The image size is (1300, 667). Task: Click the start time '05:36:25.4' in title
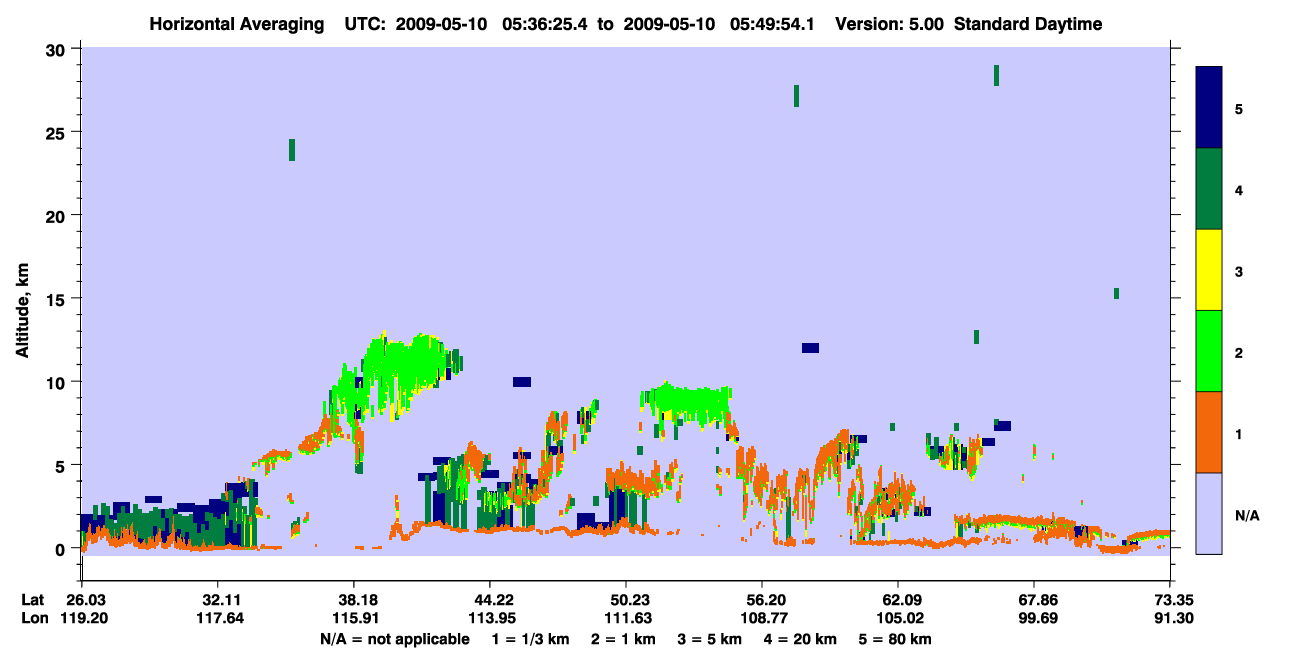pyautogui.click(x=546, y=24)
